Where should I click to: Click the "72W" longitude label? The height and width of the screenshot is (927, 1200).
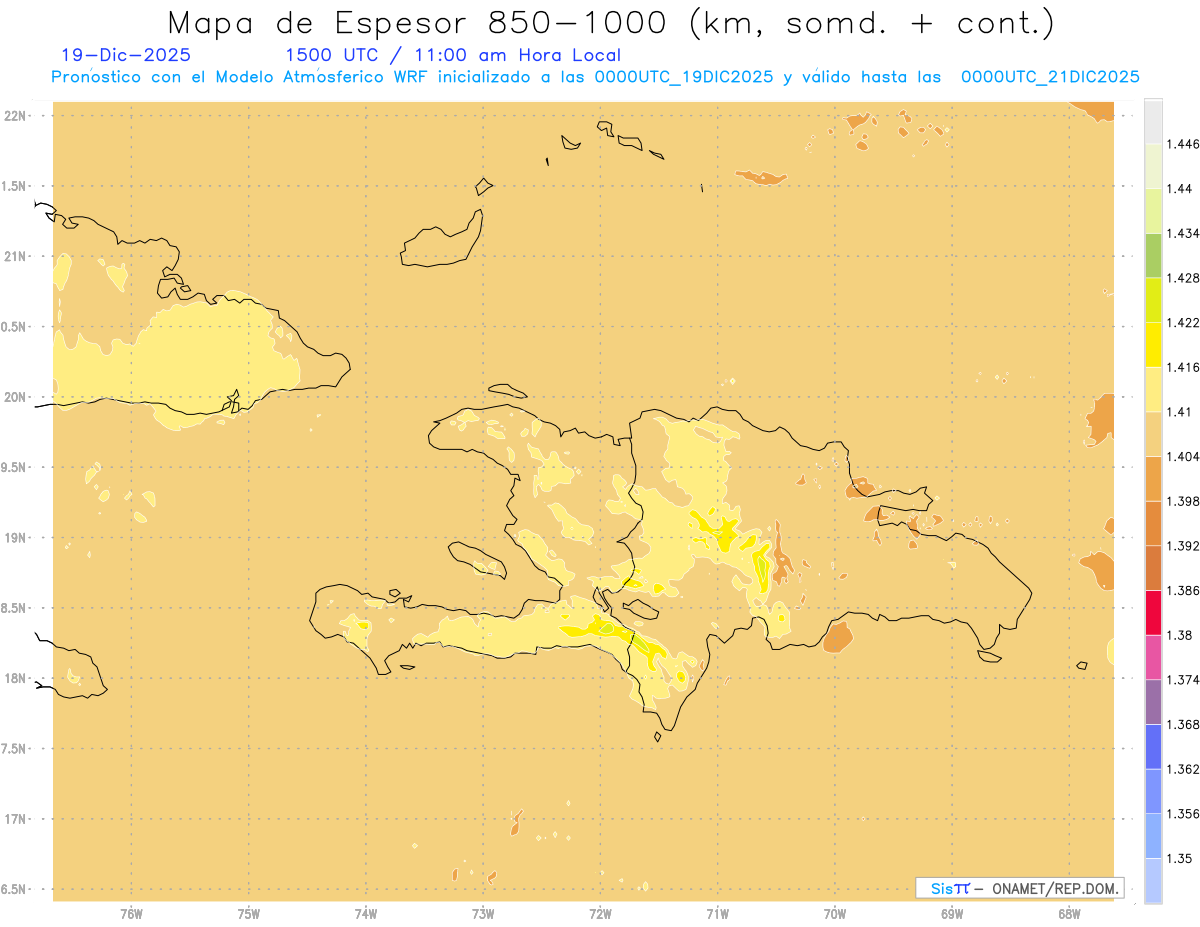[600, 914]
